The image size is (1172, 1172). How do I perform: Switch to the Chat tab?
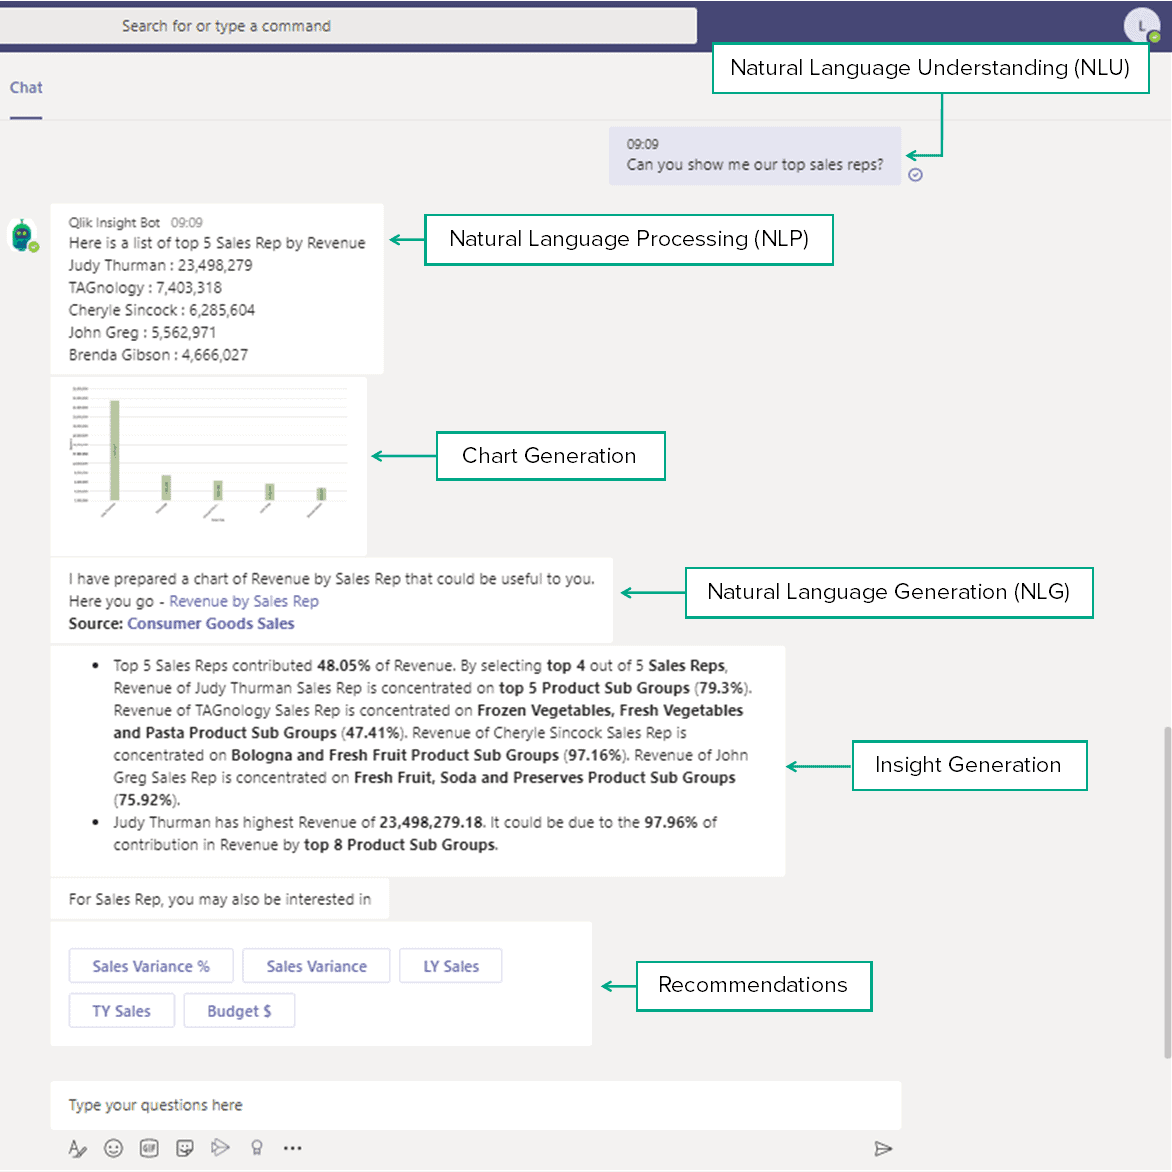tap(26, 87)
